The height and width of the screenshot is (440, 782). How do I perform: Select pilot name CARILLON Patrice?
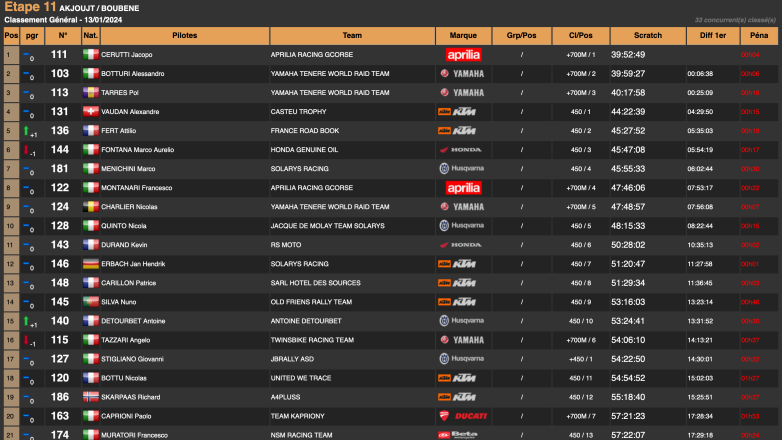click(x=129, y=283)
